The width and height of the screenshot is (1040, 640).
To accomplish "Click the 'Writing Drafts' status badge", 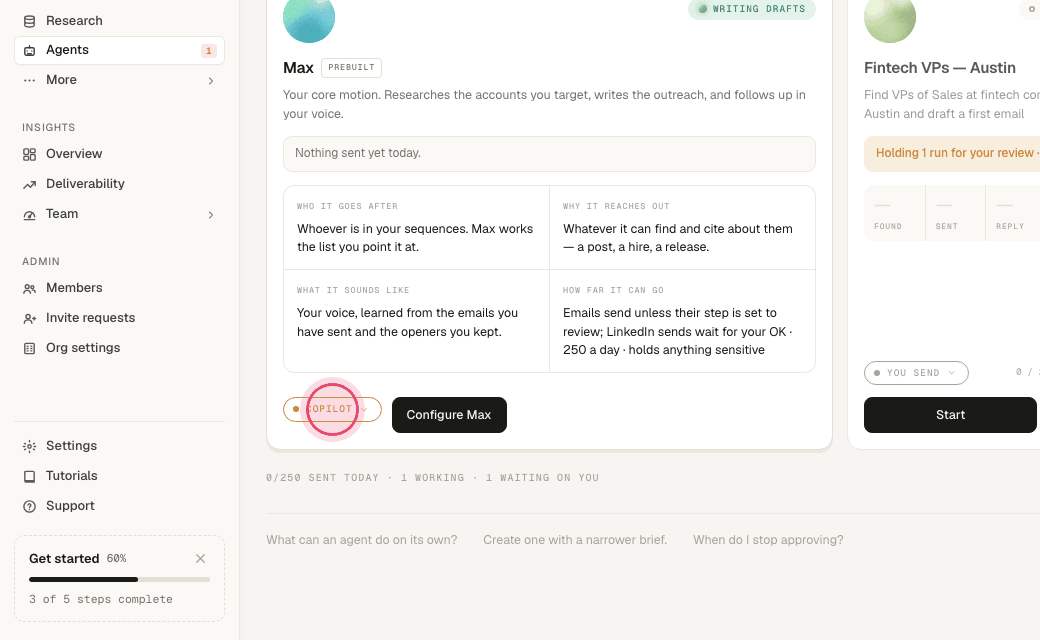I will [x=751, y=9].
